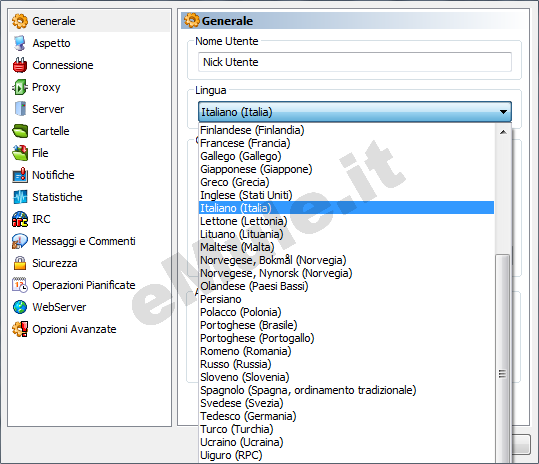539x464 pixels.
Task: Choose Finlandese (Finlandia) from language list
Action: pos(346,130)
